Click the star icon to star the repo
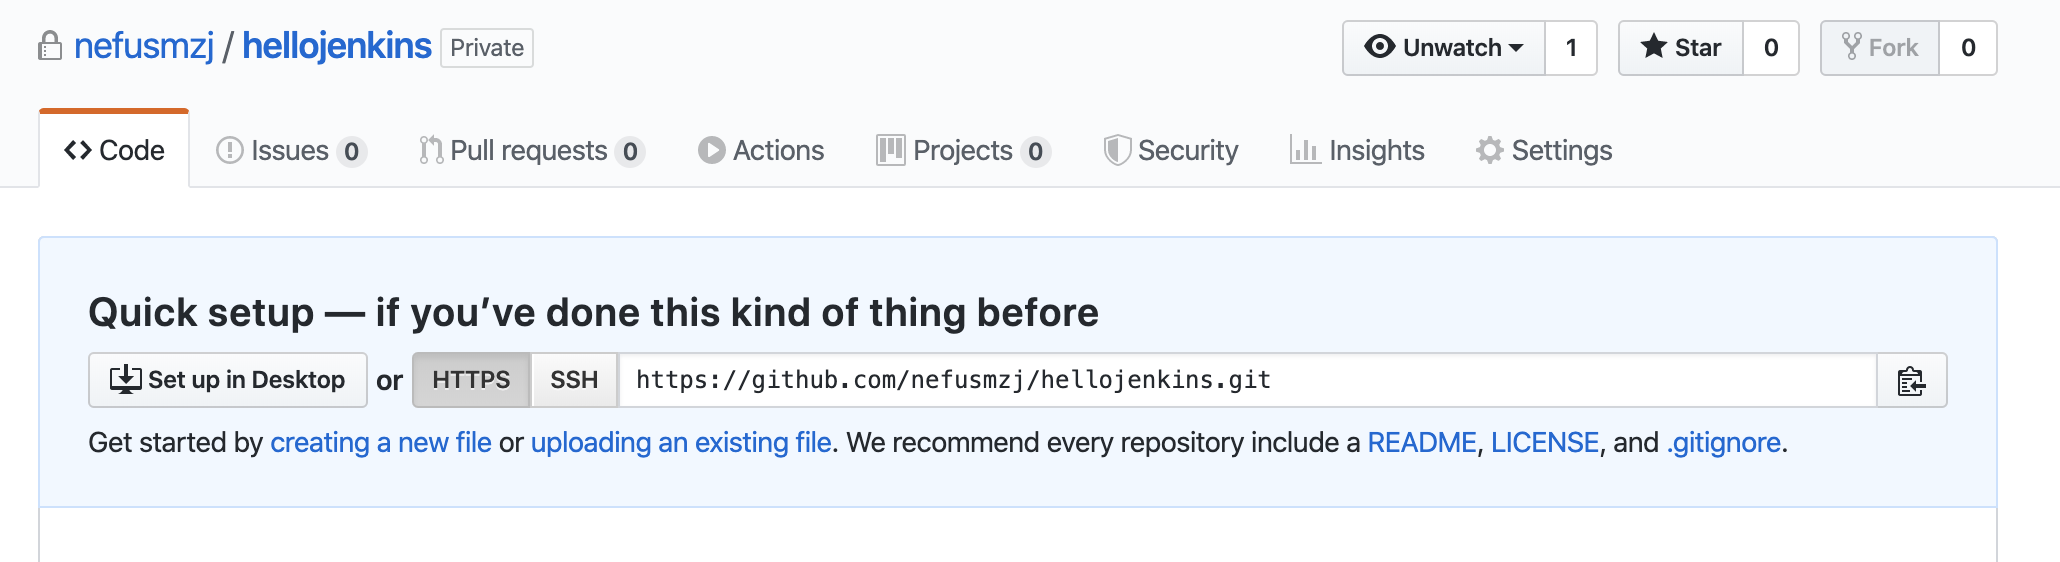 click(x=1654, y=47)
